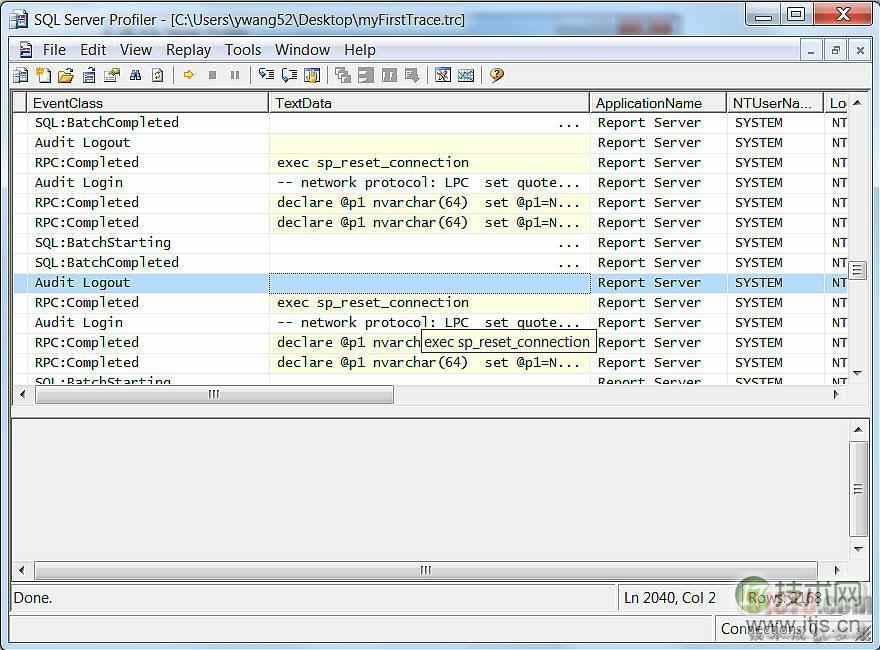Click the Save trace toolbar icon
This screenshot has width=880, height=650.
[x=90, y=75]
